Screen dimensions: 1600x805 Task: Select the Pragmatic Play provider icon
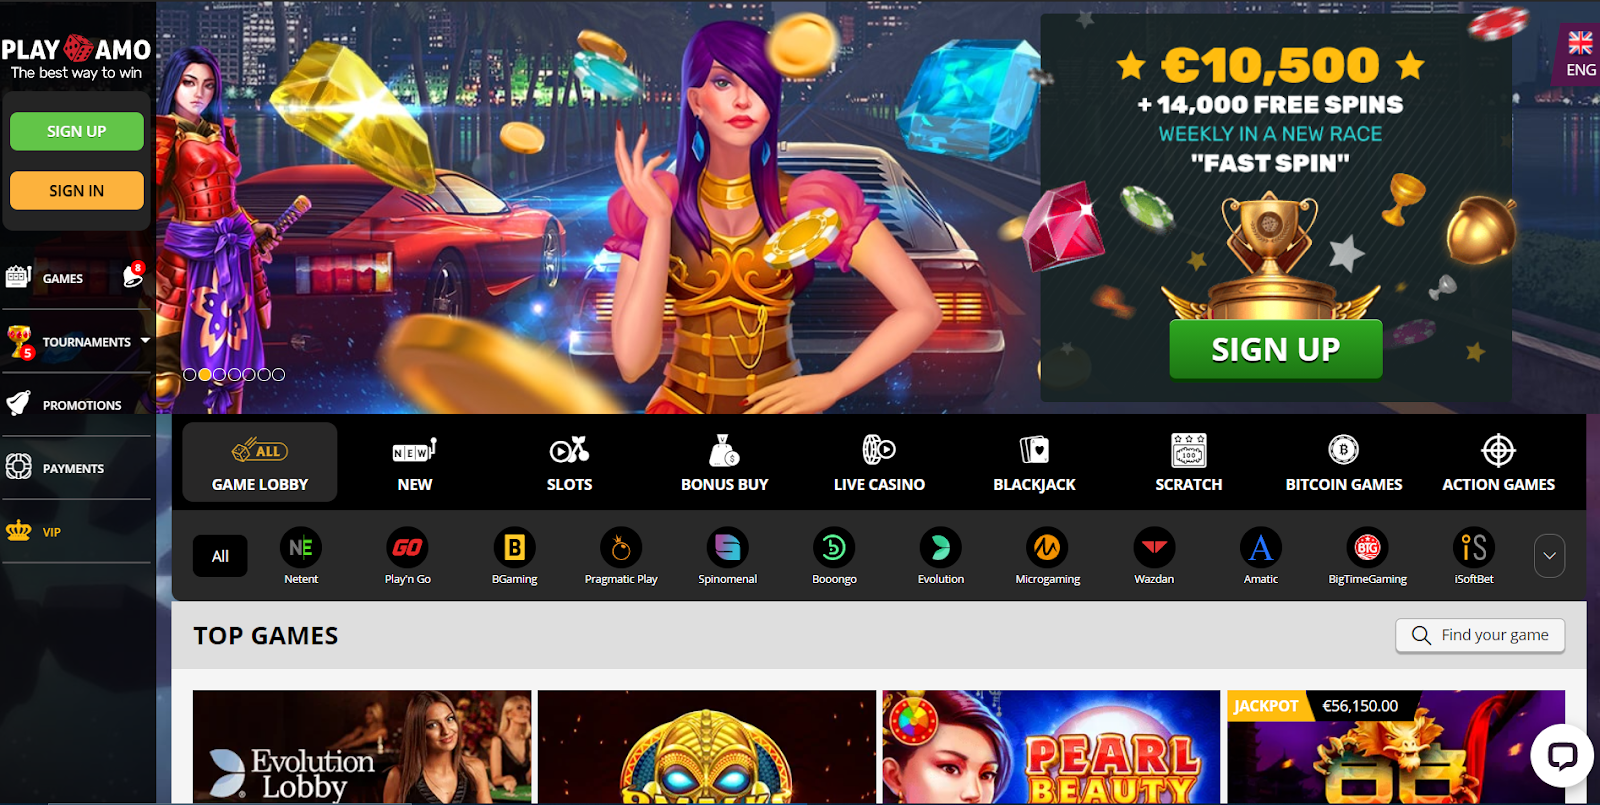coord(621,547)
